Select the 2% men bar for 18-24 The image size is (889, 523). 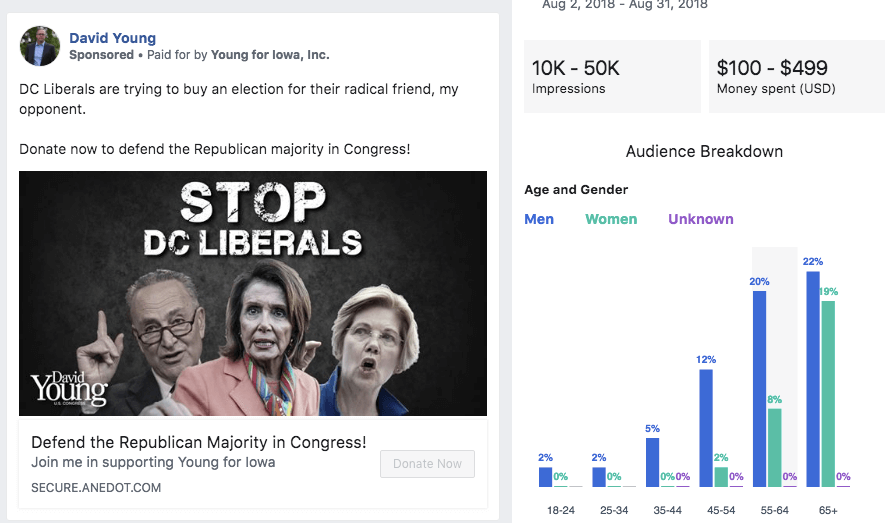tap(545, 476)
